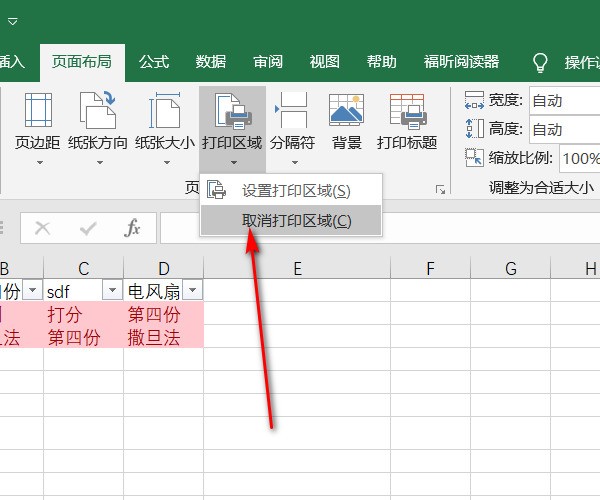This screenshot has height=500, width=600.
Task: Open the 页边距 margins tool
Action: pos(38,125)
